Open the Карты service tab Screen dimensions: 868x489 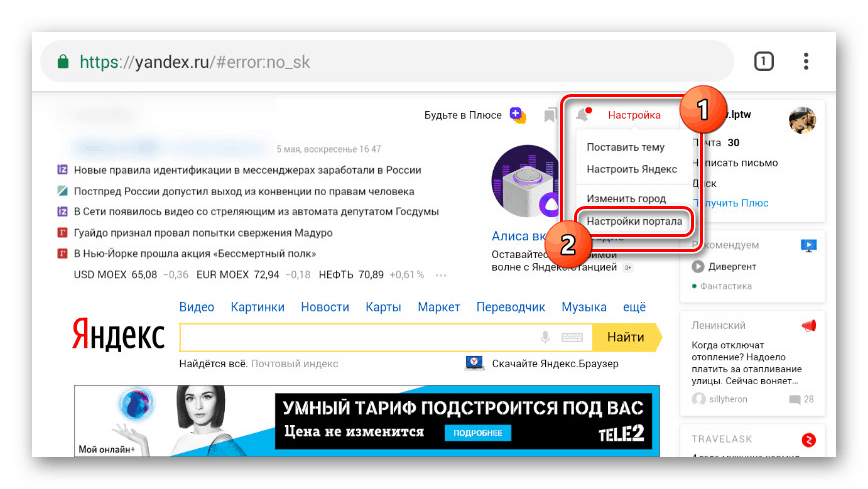click(383, 307)
